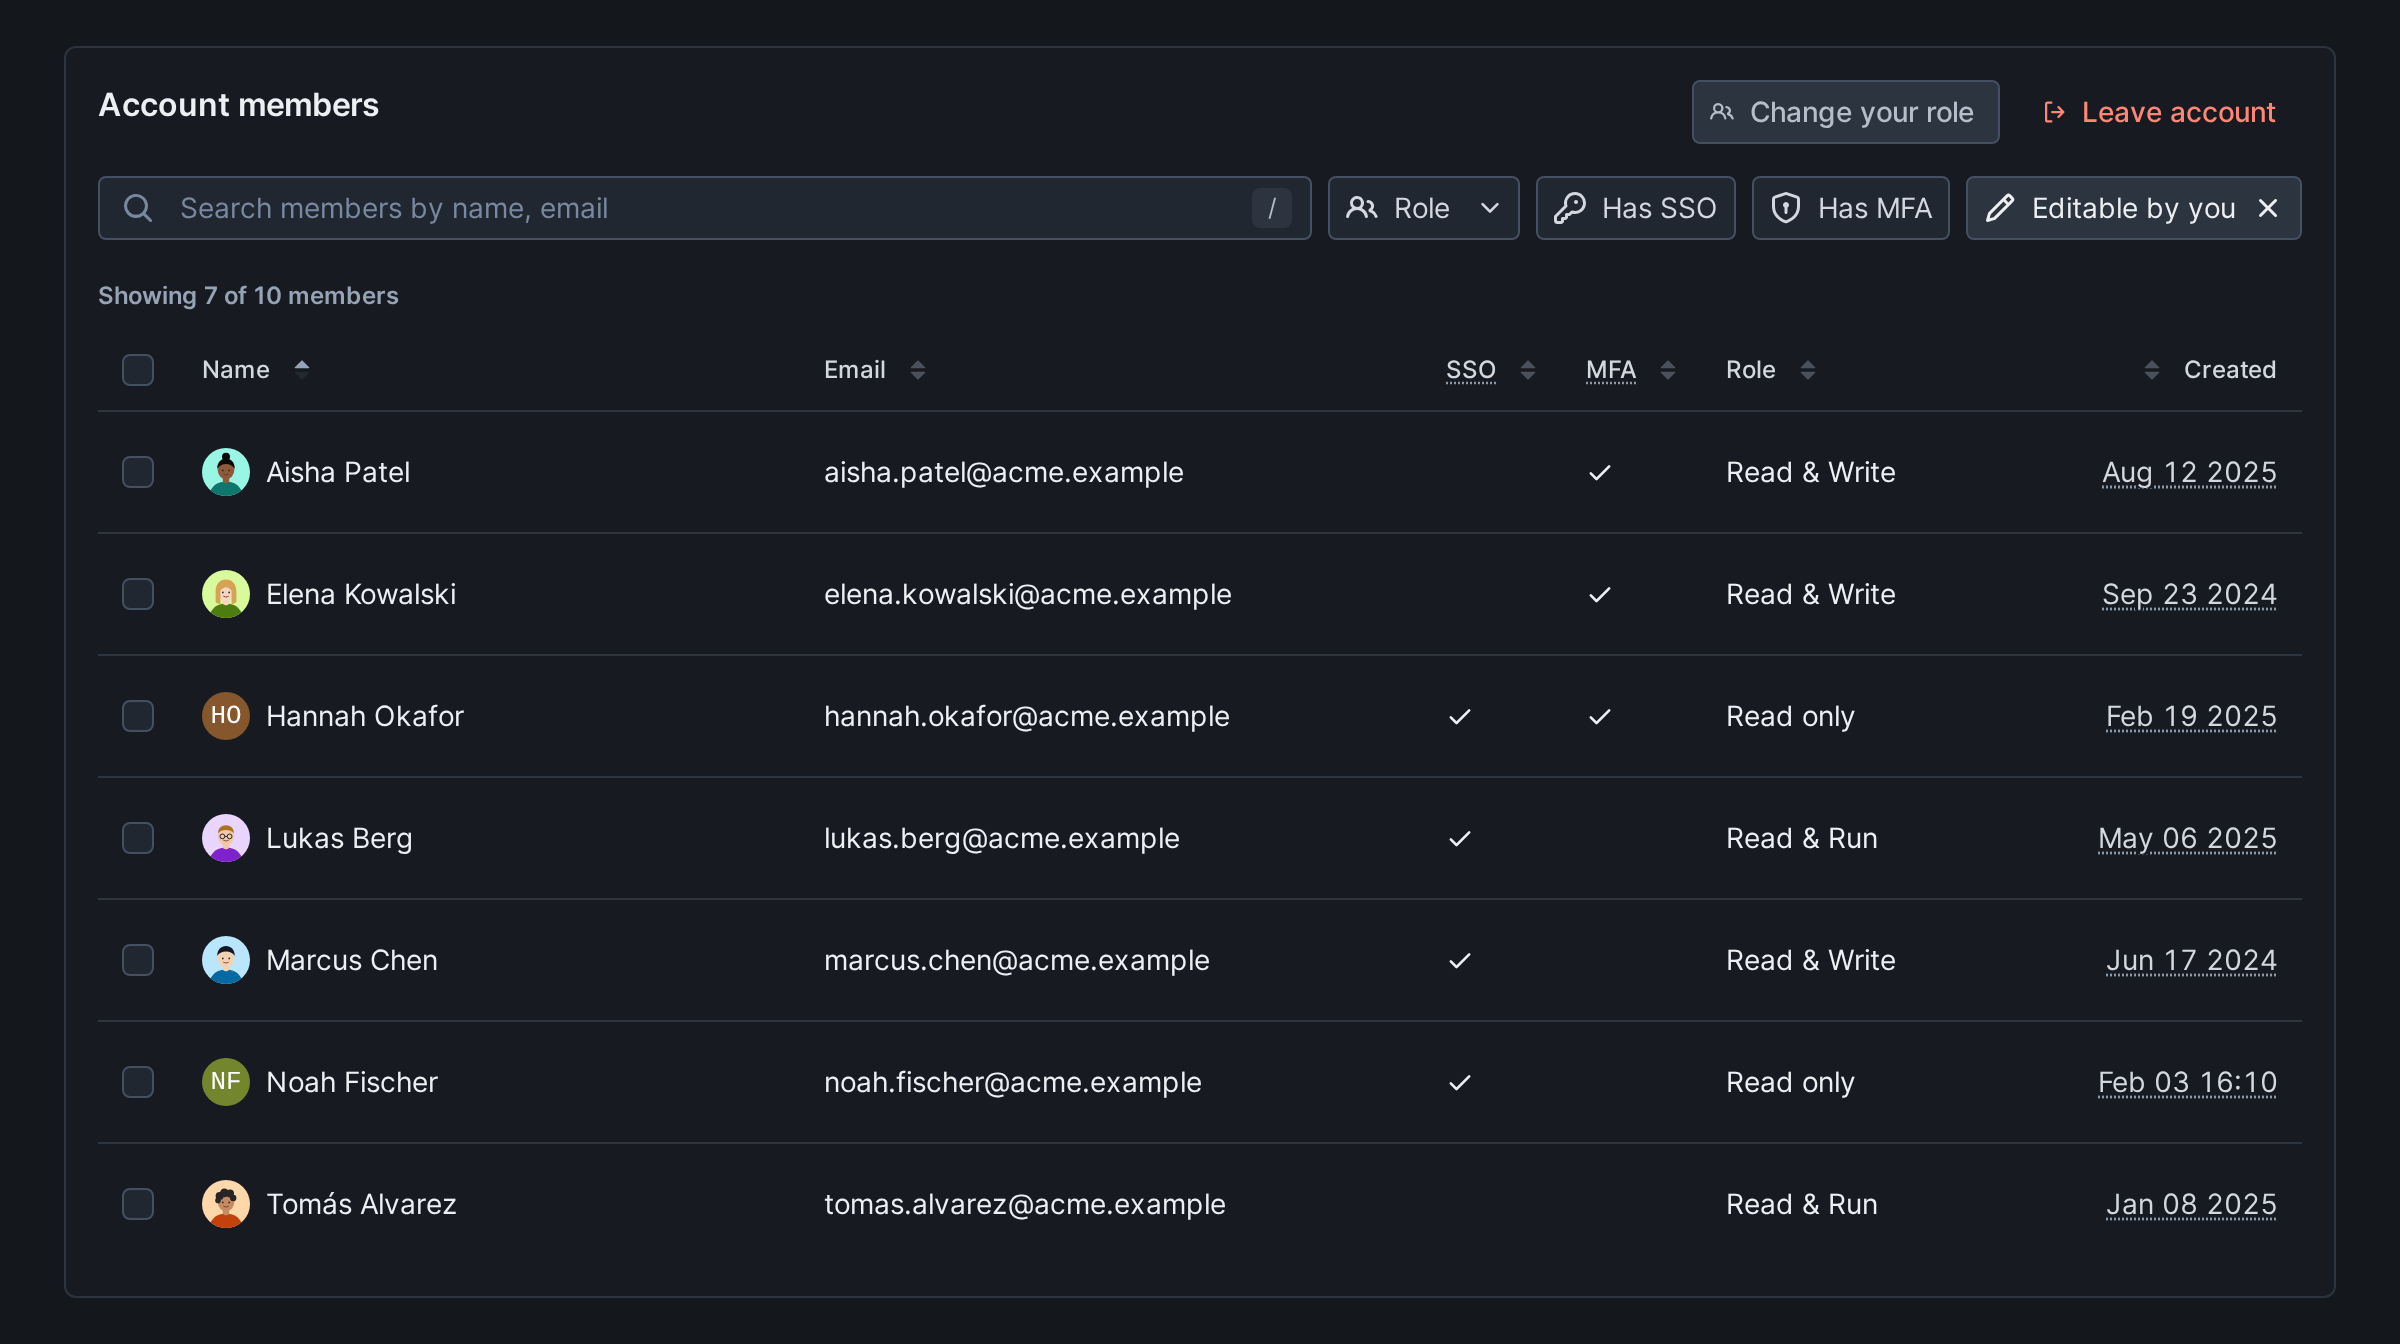The image size is (2400, 1344).
Task: Select Hannah Okafor's row checkbox
Action: (x=138, y=716)
